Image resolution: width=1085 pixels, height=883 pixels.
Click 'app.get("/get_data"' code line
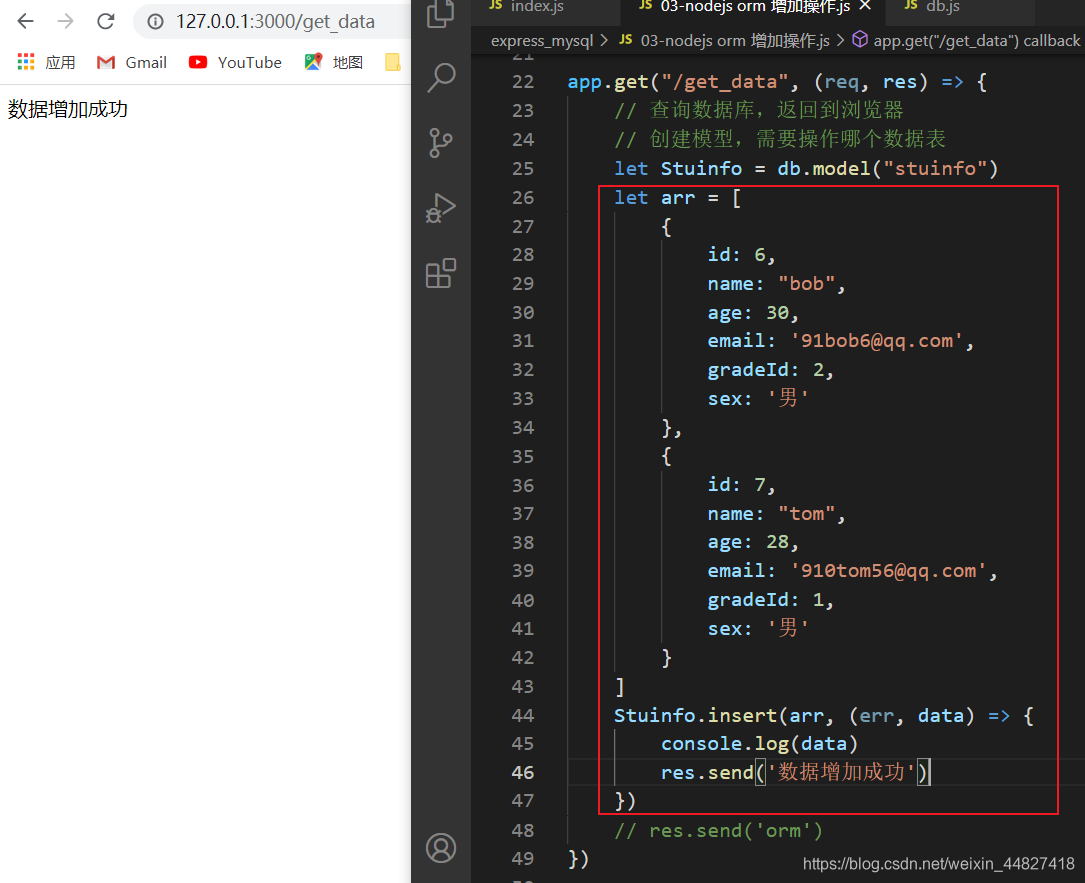776,82
